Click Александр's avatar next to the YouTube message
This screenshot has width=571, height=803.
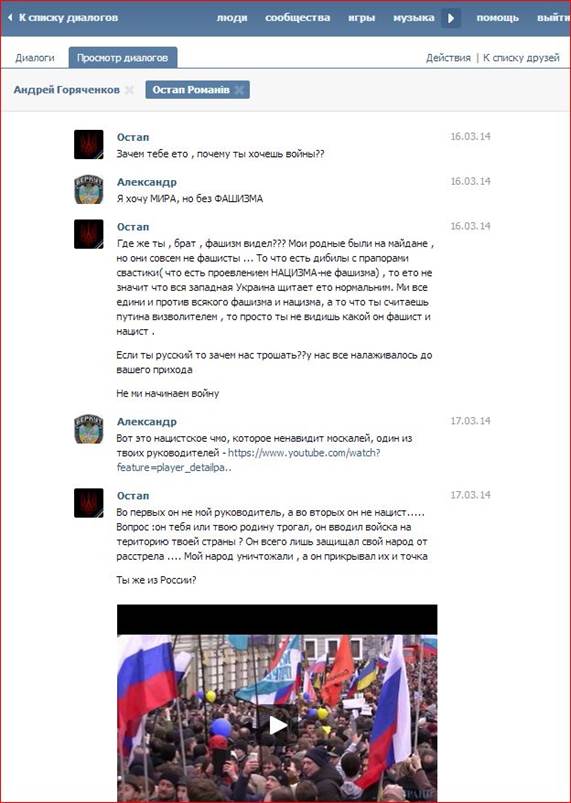coord(89,429)
